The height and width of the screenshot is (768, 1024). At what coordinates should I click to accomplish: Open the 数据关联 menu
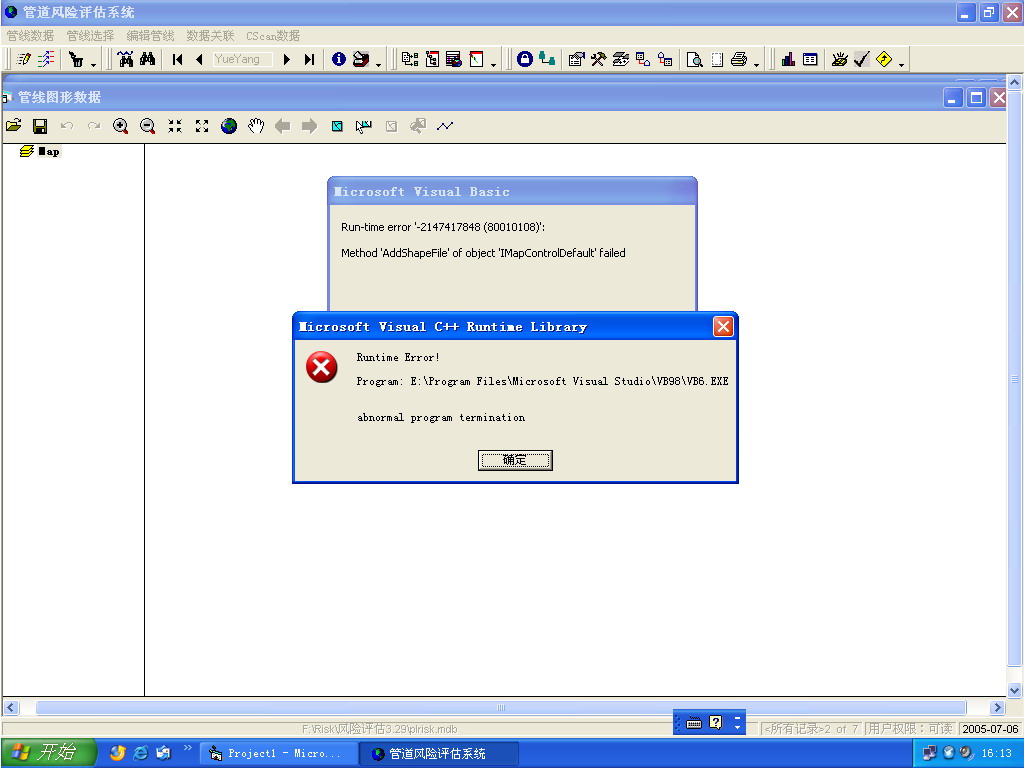(x=210, y=36)
